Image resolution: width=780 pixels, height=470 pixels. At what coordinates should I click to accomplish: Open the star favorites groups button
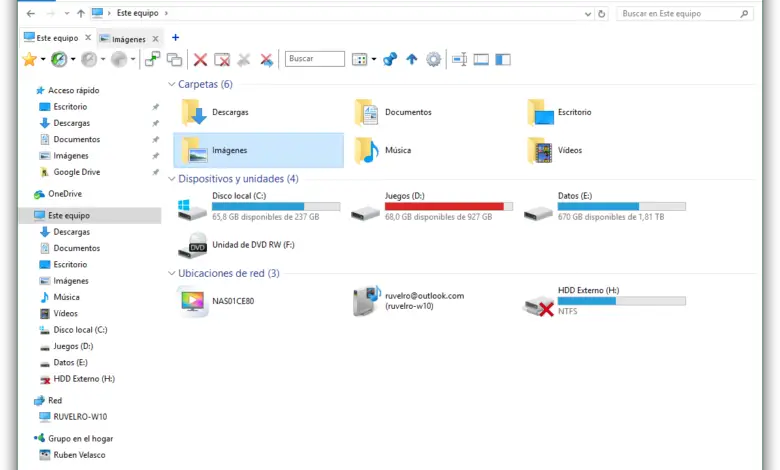pos(30,60)
